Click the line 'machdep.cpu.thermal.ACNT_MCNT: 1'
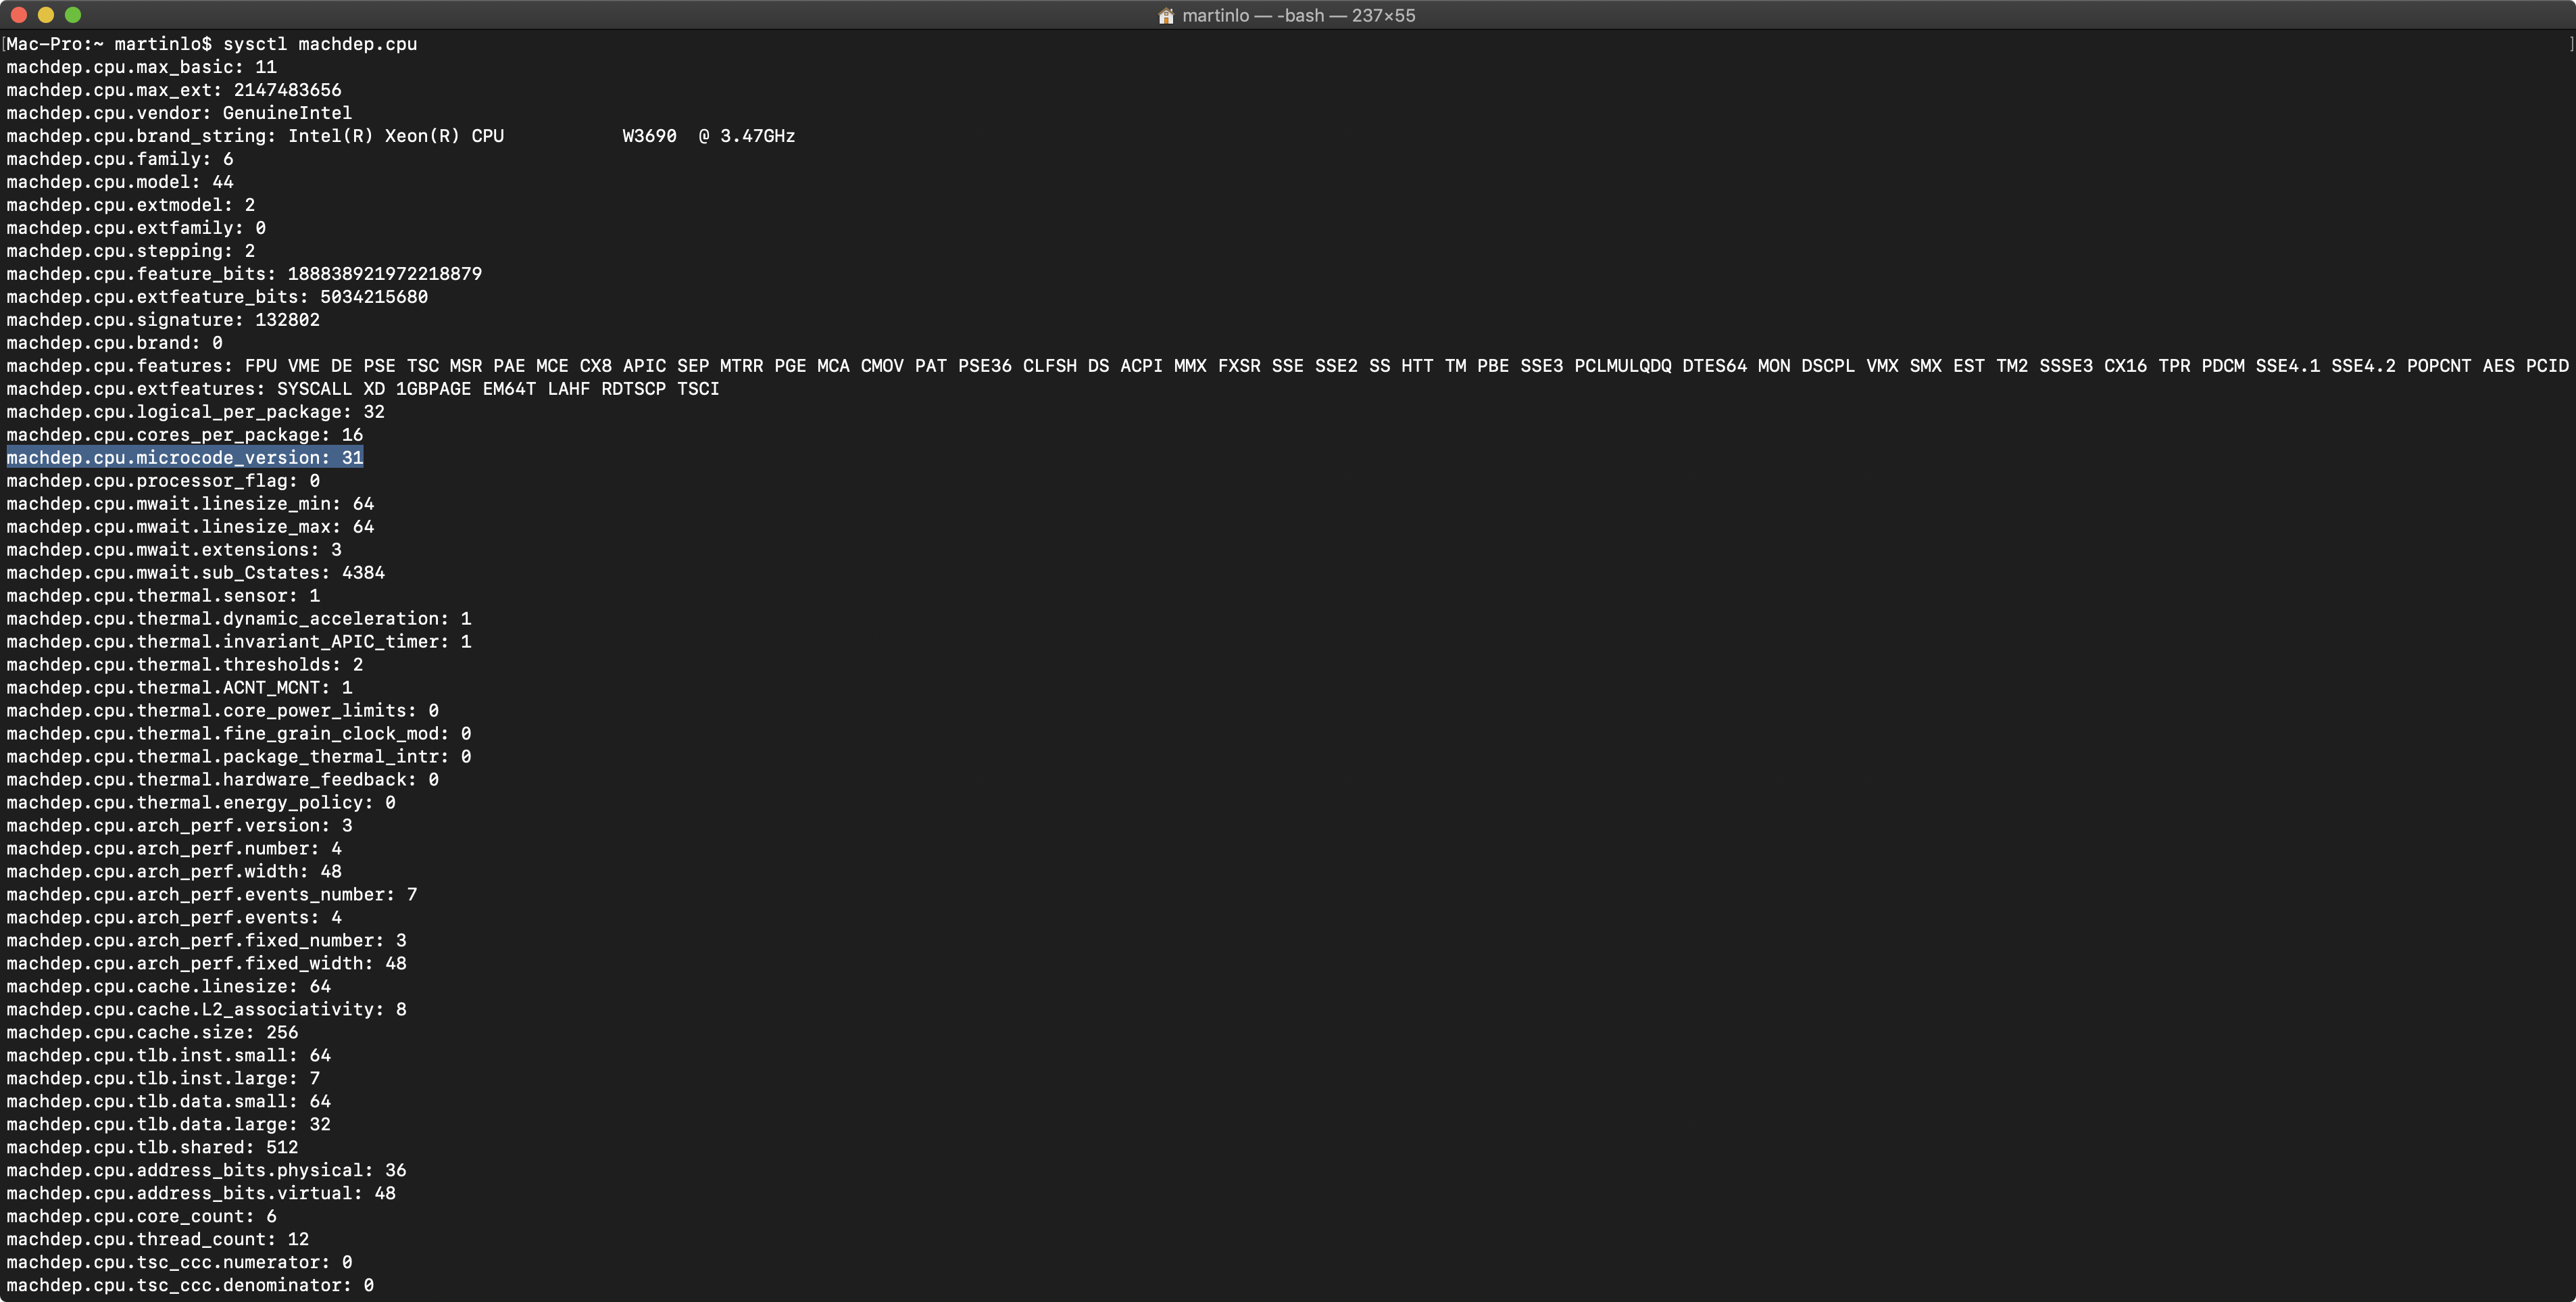2576x1302 pixels. (179, 688)
